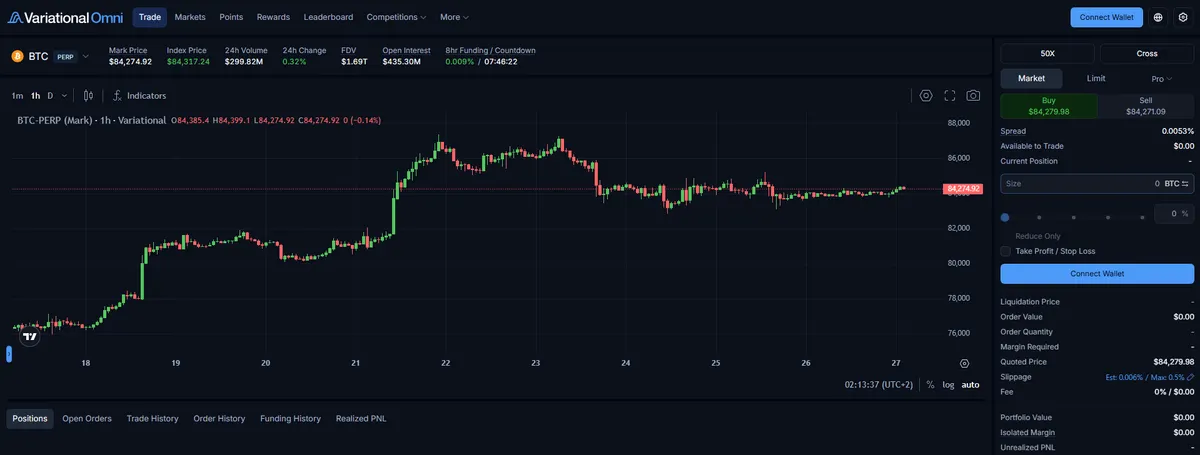Check the Take Profit / Stop Loss box
Viewport: 1200px width, 455px height.
[1005, 251]
